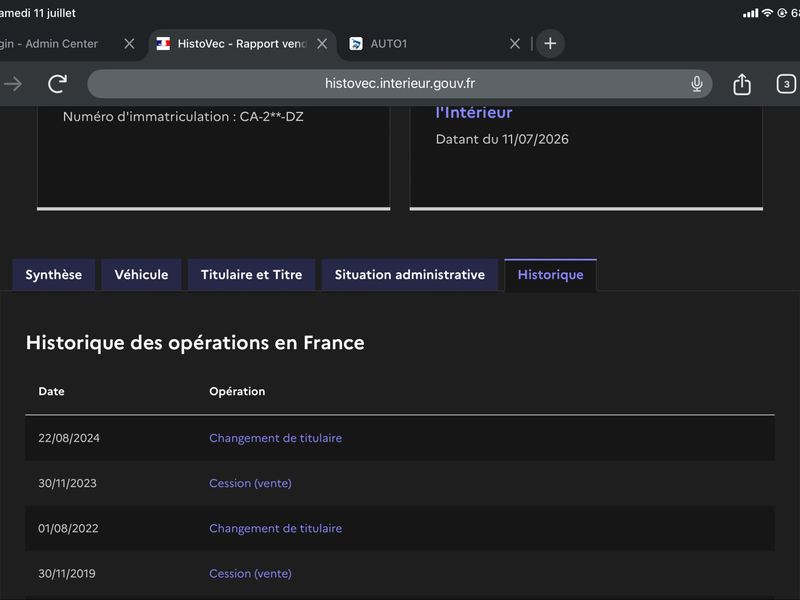Image resolution: width=800 pixels, height=600 pixels.
Task: Click Cession (vente) dated 30/11/2023
Action: [x=251, y=483]
